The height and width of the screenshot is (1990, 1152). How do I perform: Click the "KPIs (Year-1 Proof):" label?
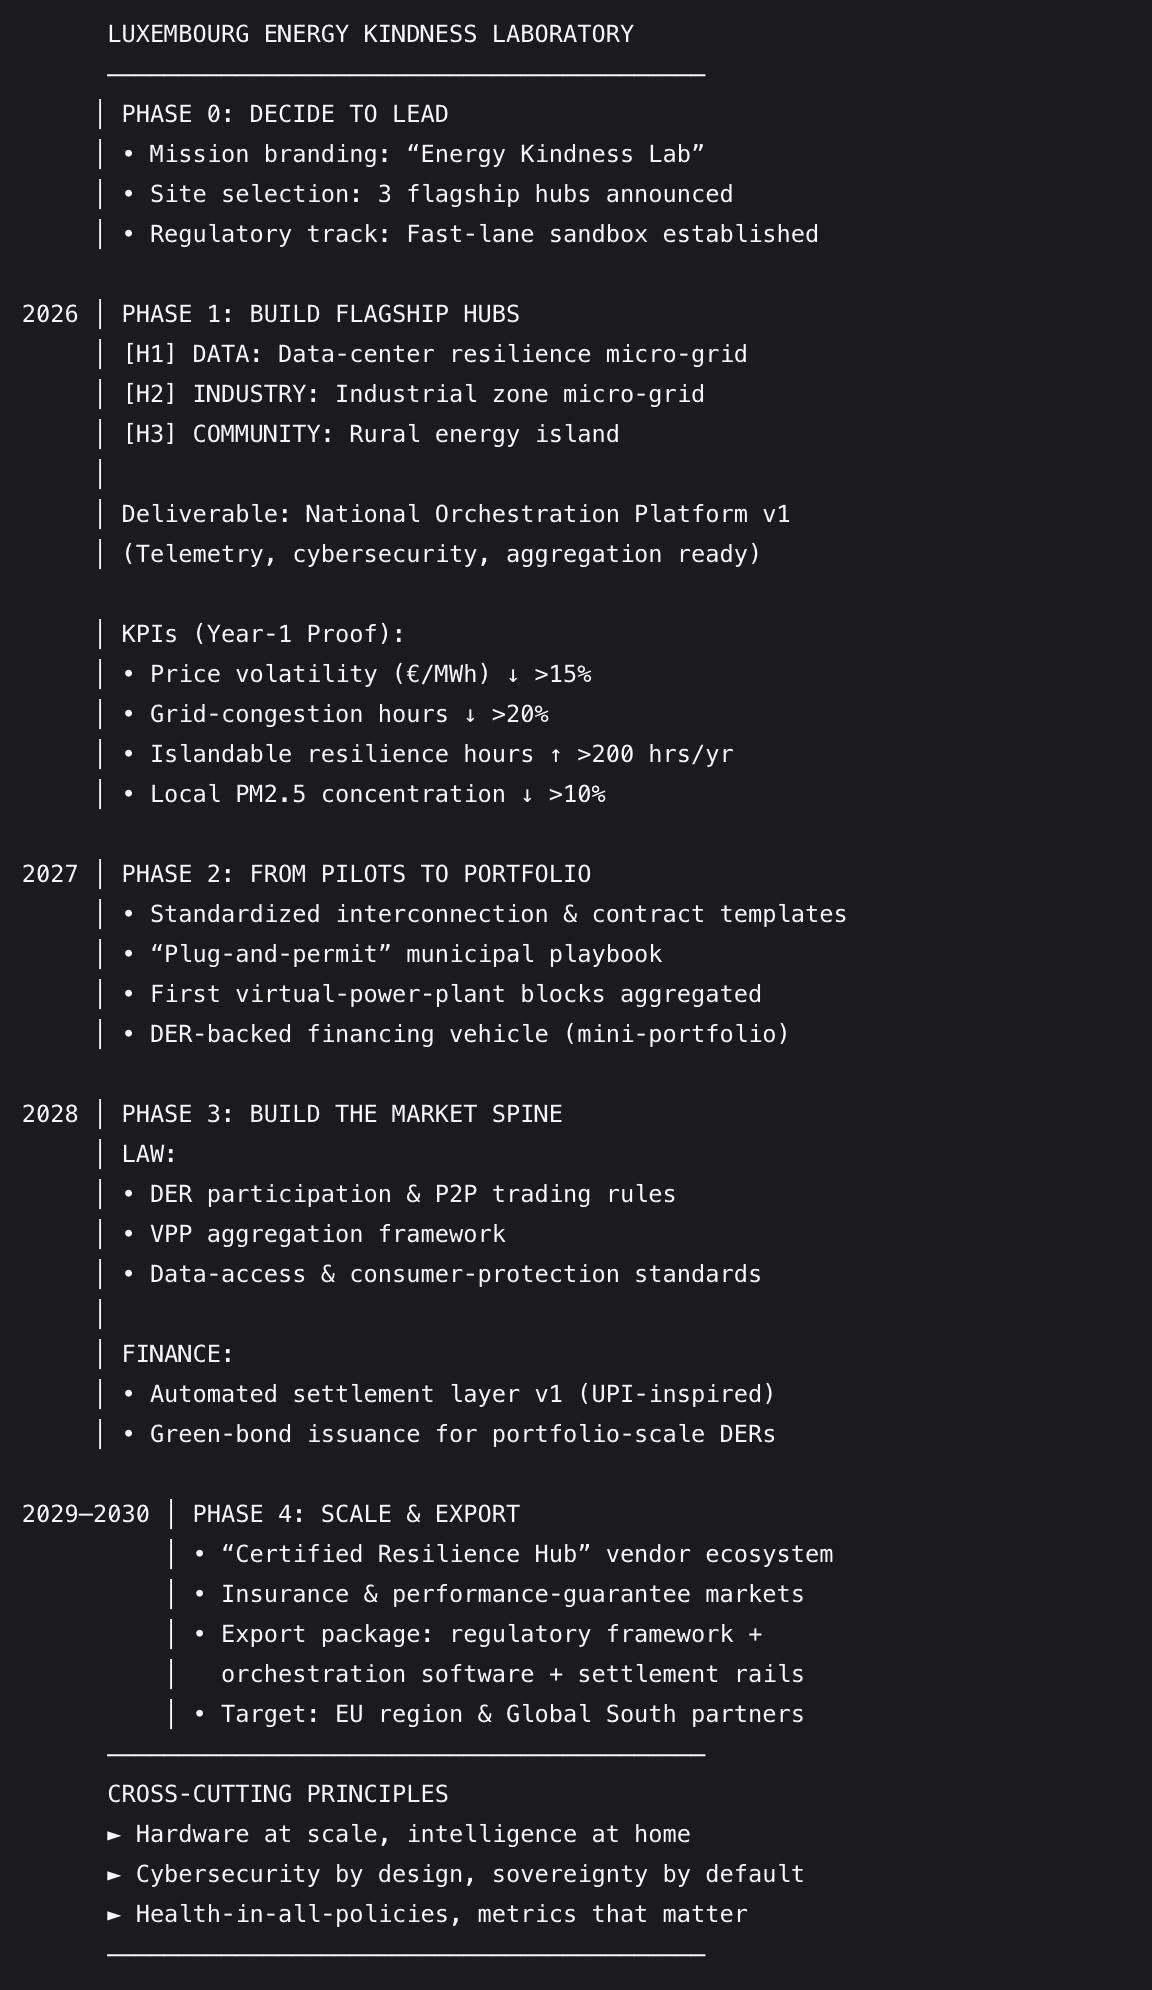[x=263, y=634]
